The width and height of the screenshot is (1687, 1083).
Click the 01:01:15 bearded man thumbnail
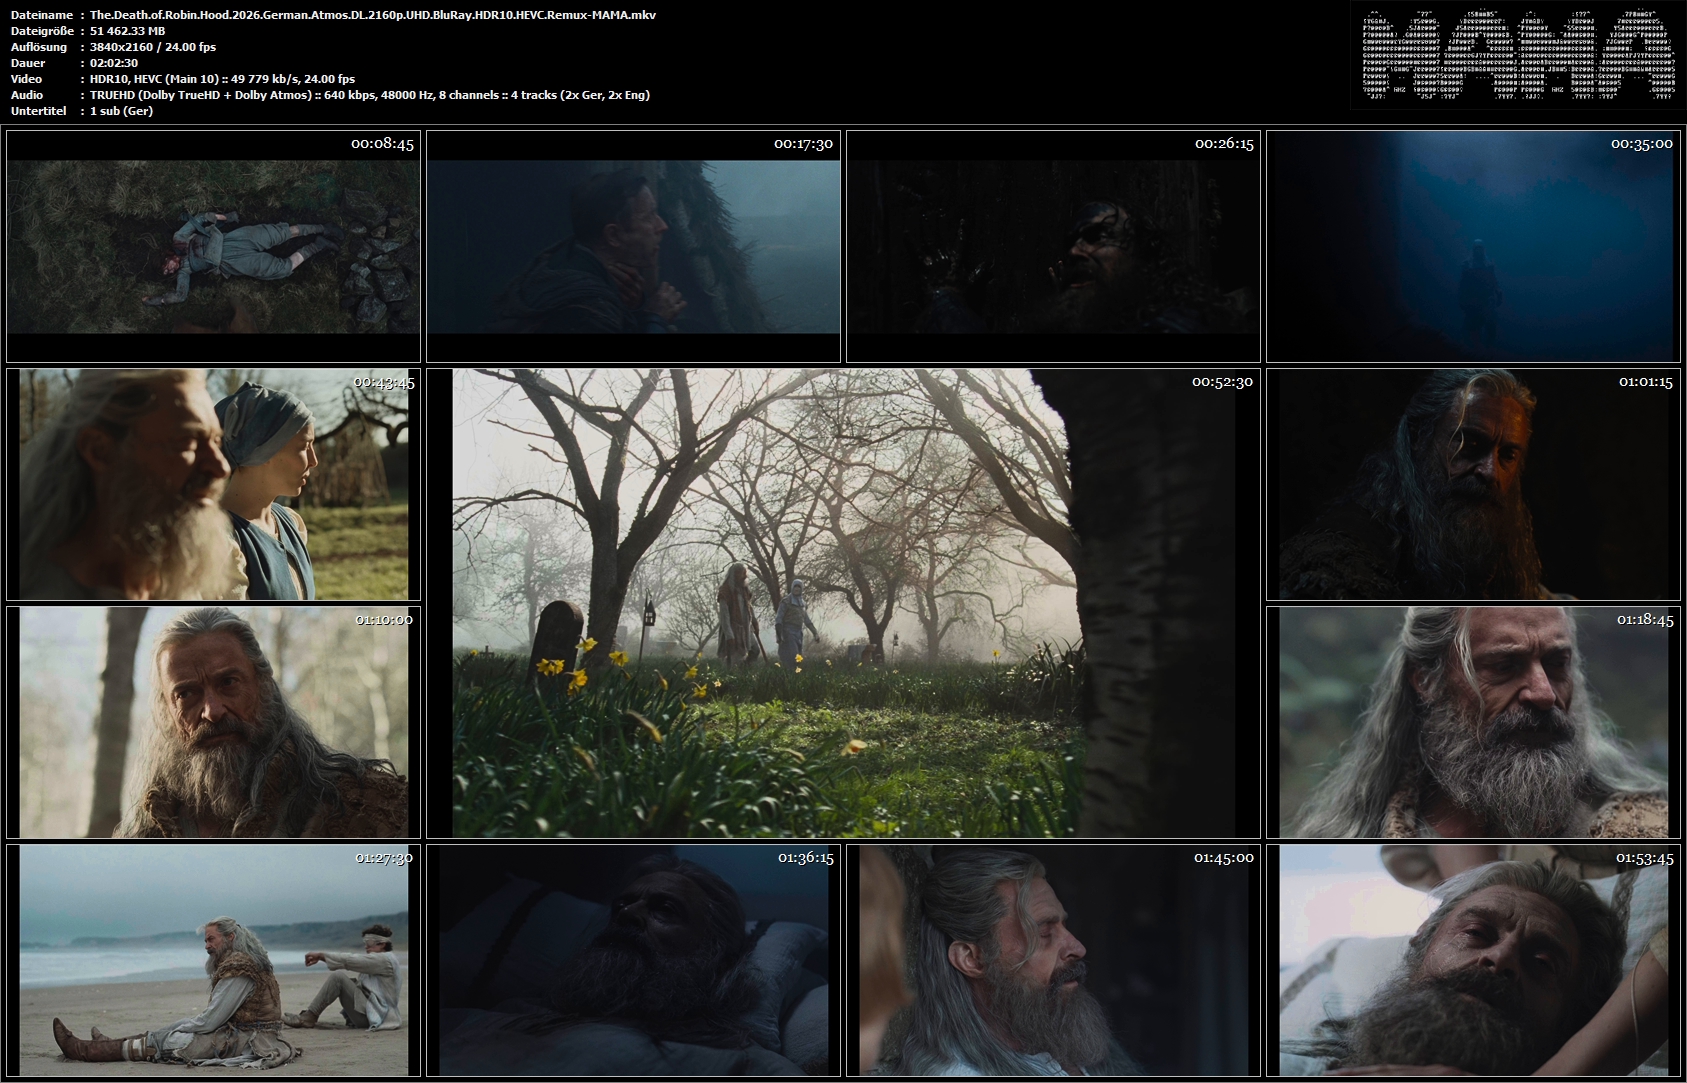[x=1473, y=484]
